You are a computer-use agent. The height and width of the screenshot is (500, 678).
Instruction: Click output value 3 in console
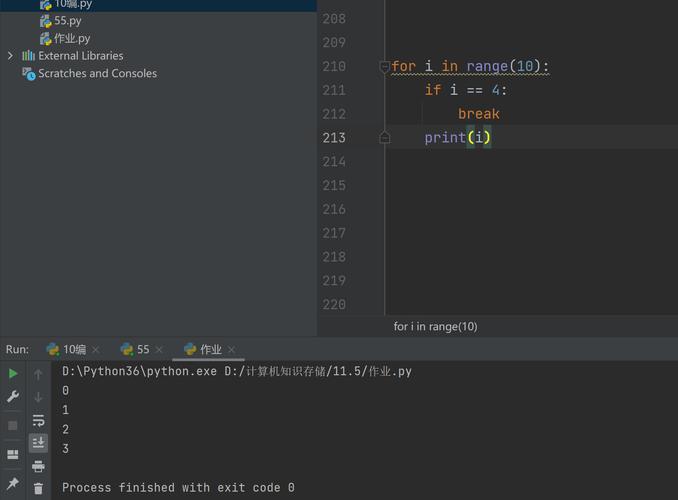[65, 449]
